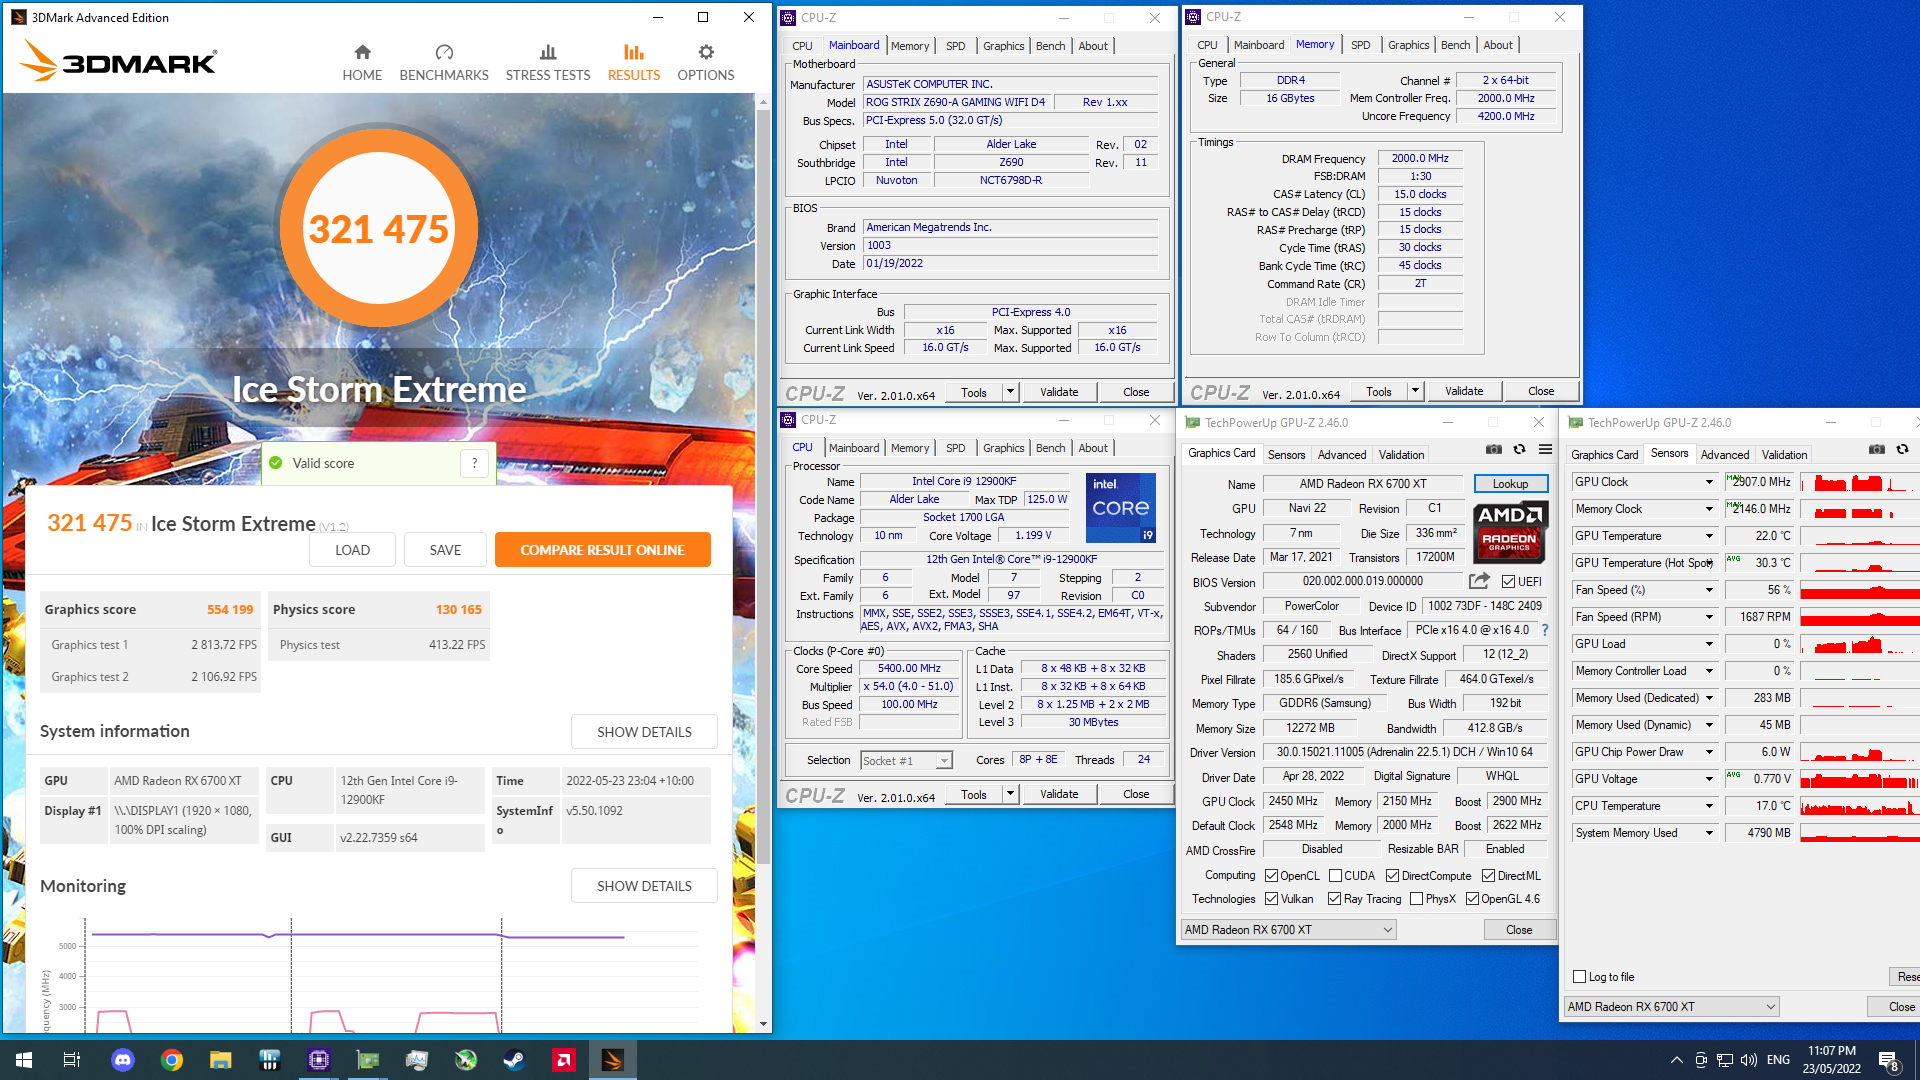Screen dimensions: 1920x1080
Task: Toggle the DirectML checkbox
Action: (x=1488, y=876)
